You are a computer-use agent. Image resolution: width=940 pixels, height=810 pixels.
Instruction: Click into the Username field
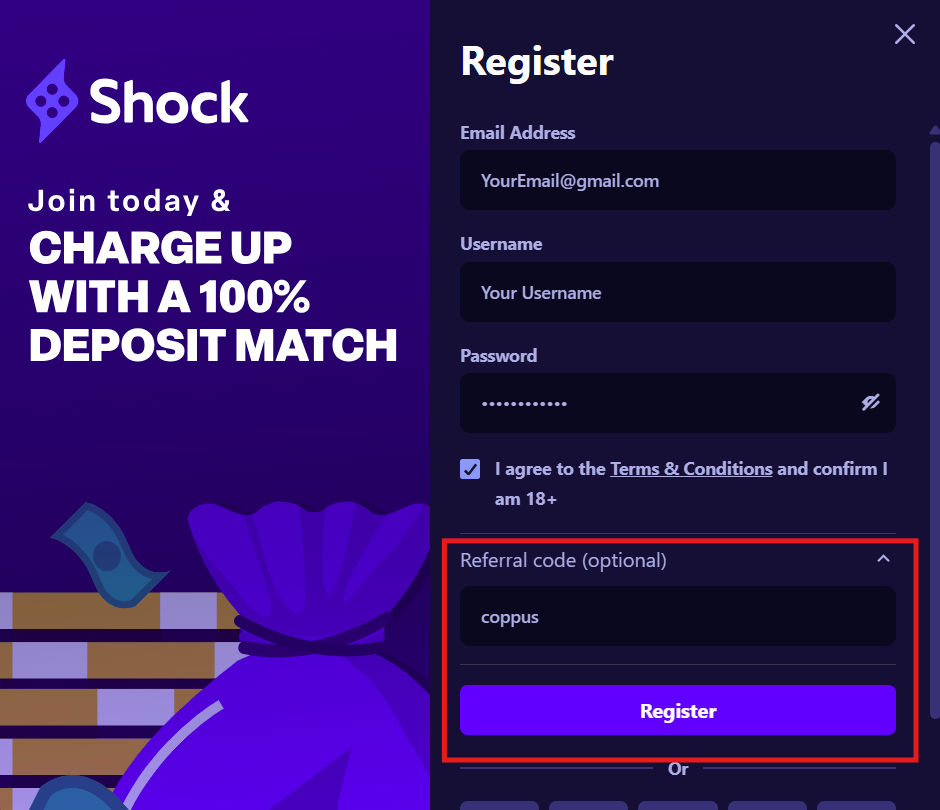click(x=677, y=293)
